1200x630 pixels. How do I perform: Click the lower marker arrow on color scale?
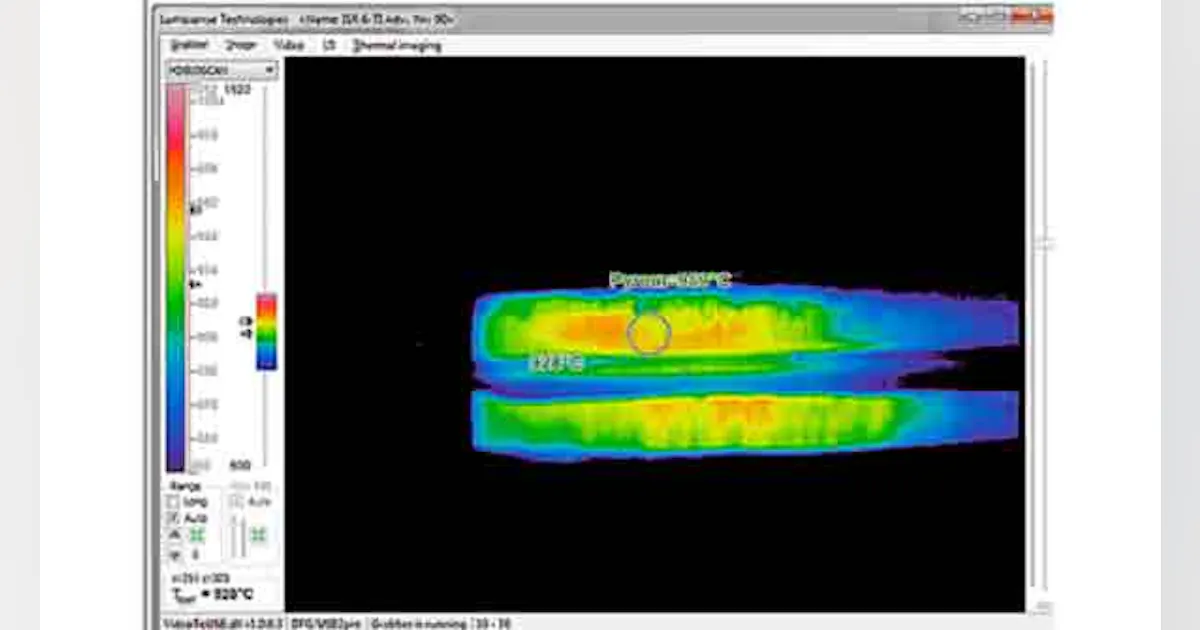pyautogui.click(x=195, y=284)
